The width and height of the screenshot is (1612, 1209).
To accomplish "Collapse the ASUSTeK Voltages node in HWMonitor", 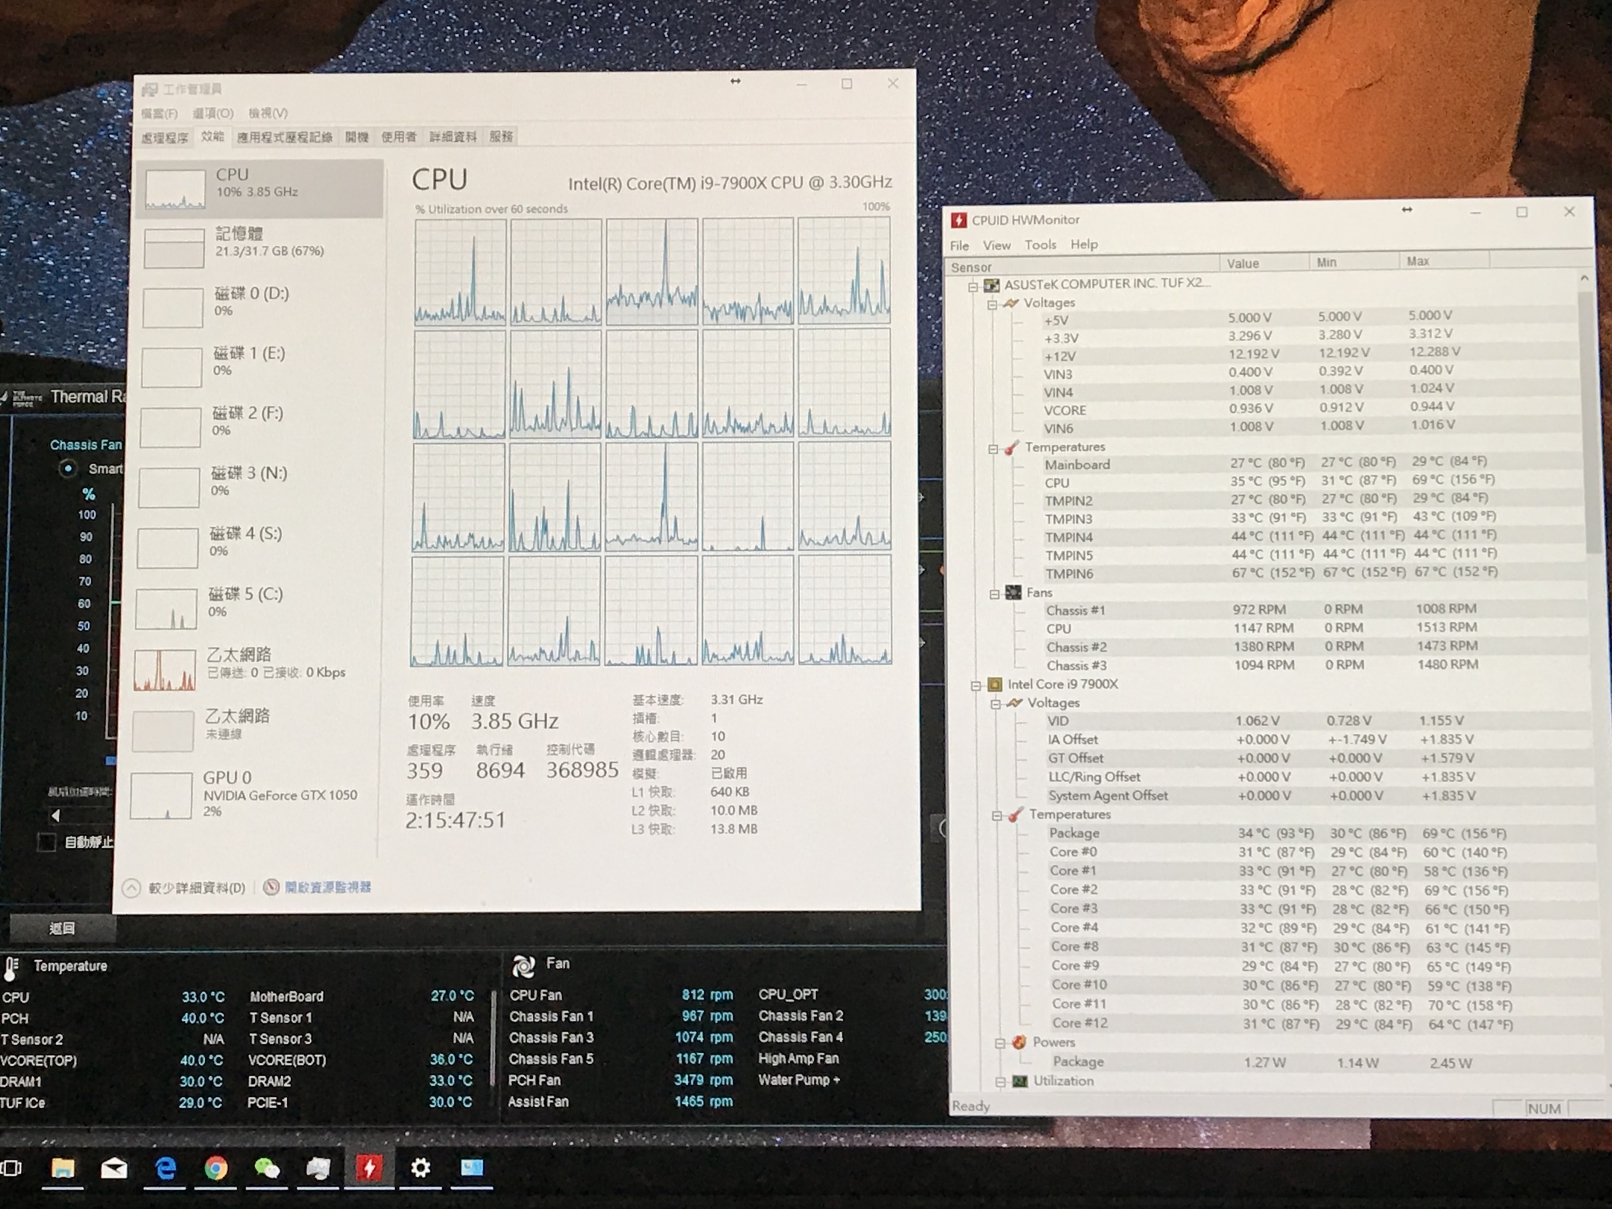I will (x=991, y=304).
